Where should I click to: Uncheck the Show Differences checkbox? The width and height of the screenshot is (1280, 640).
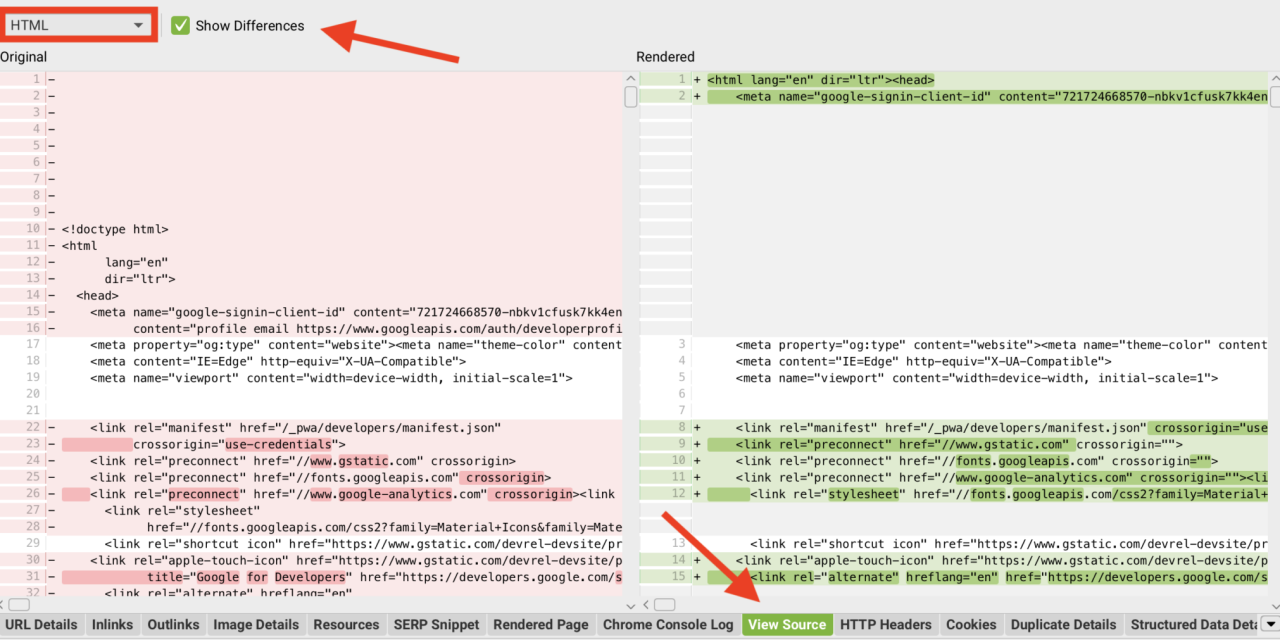tap(180, 25)
